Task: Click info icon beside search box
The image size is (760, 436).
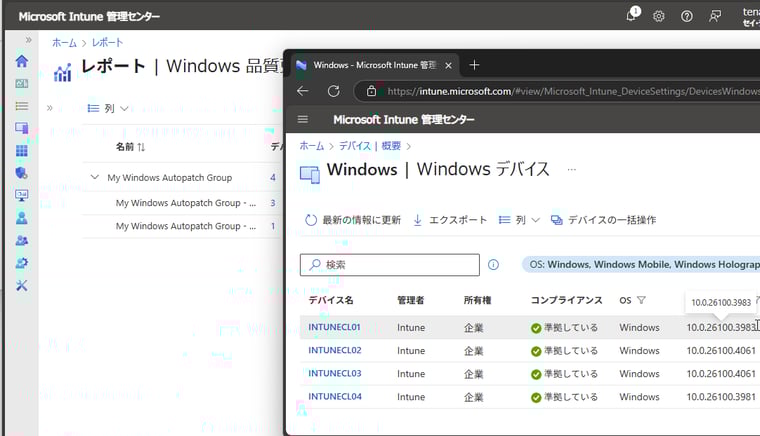Action: [x=493, y=265]
